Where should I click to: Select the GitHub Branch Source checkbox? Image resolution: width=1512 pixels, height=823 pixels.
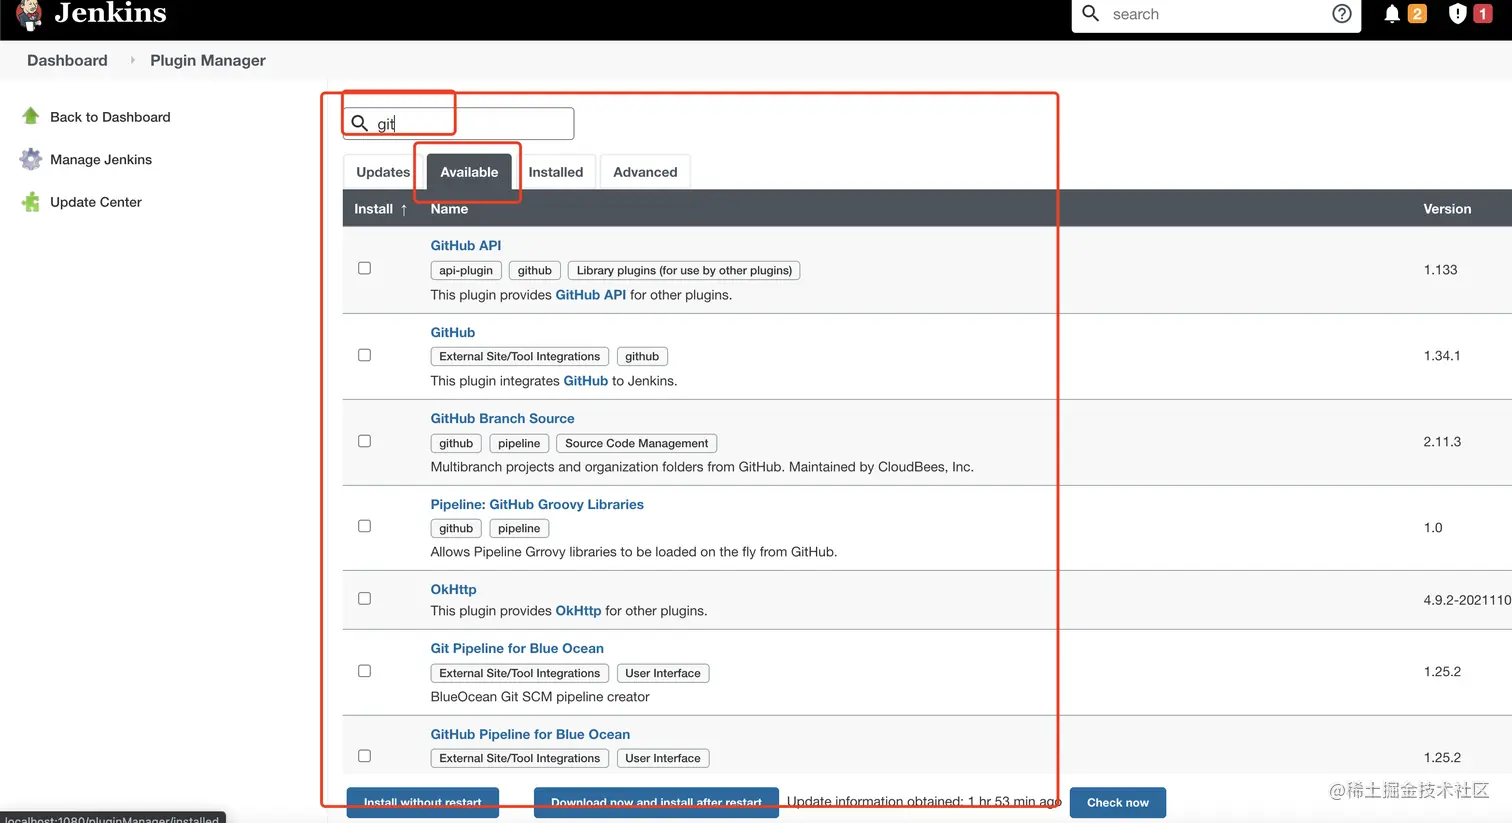click(365, 441)
